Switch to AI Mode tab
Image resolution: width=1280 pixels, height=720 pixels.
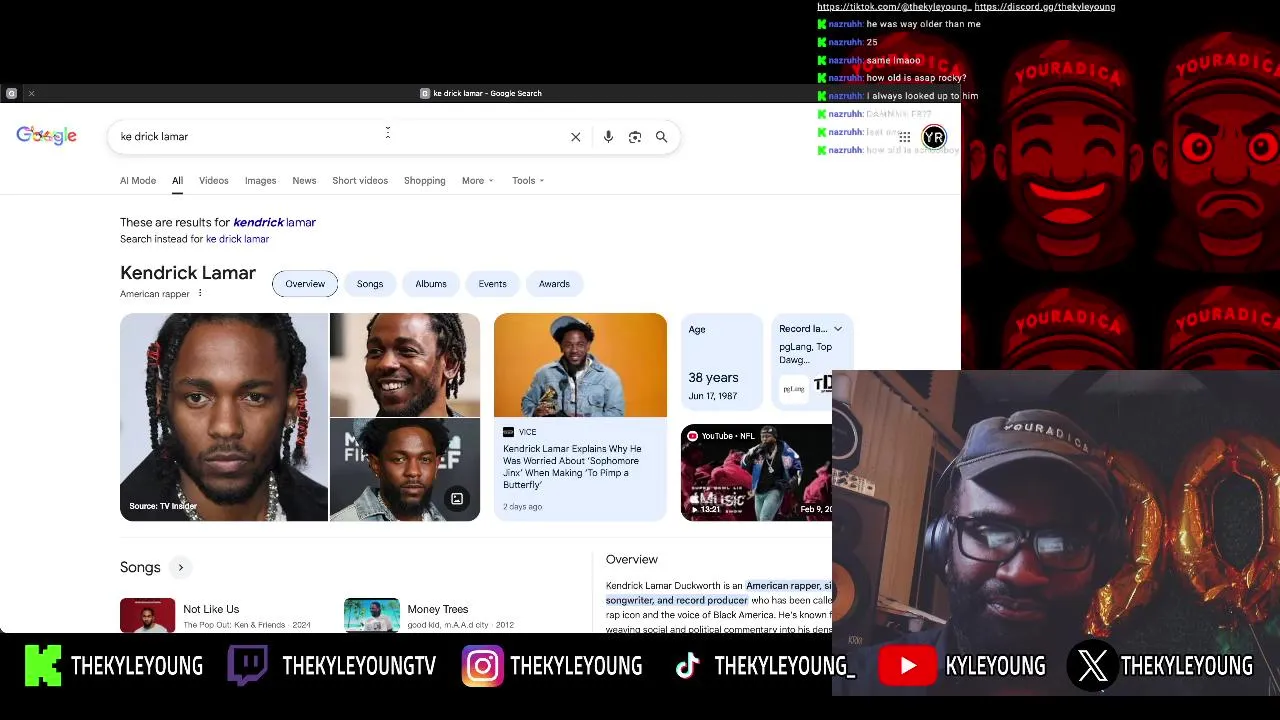click(x=138, y=181)
